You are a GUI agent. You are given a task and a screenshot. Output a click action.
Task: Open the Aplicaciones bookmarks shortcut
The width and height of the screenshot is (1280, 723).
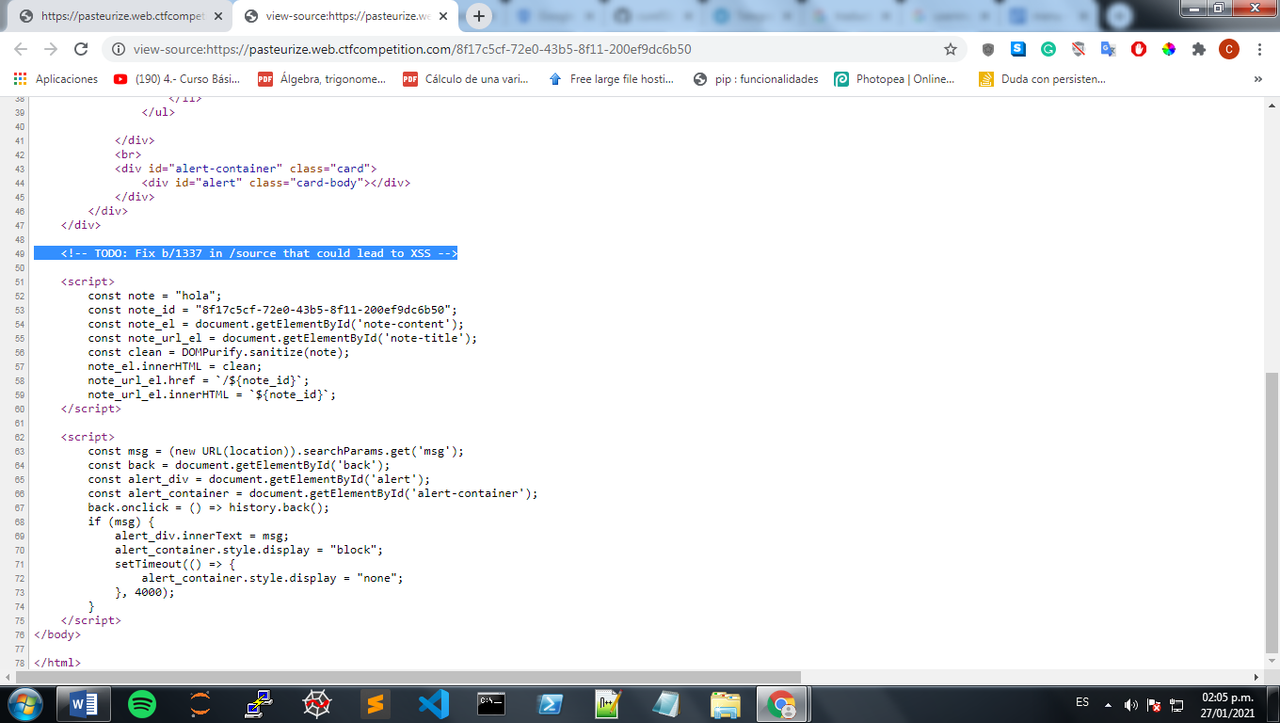[x=56, y=79]
